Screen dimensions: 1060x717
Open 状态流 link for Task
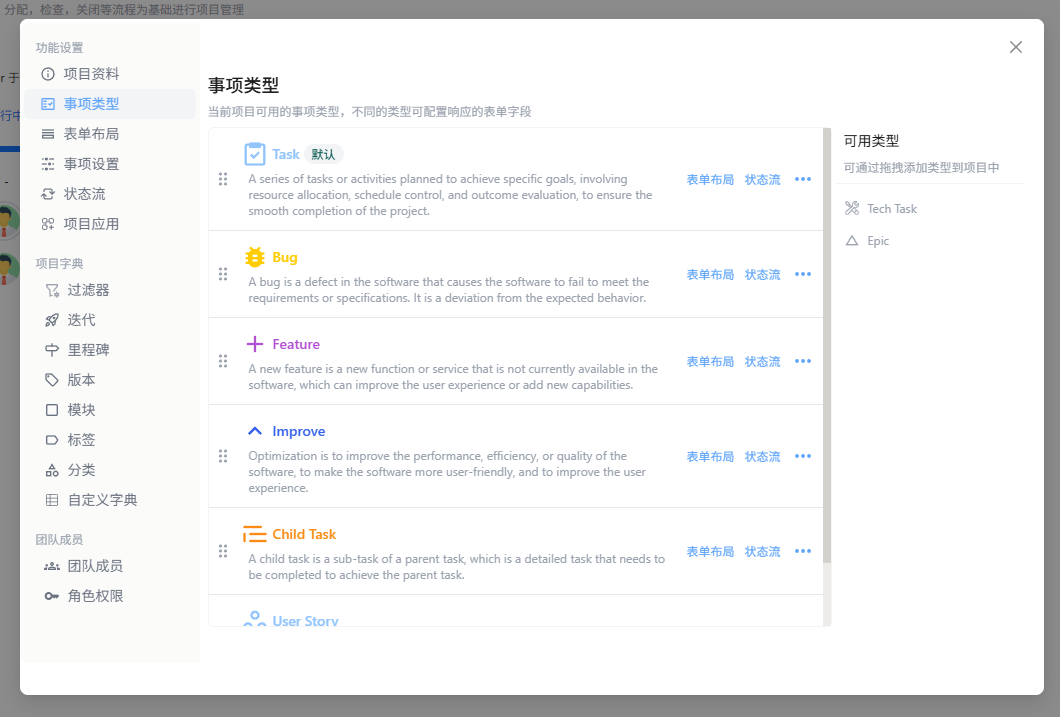point(763,180)
